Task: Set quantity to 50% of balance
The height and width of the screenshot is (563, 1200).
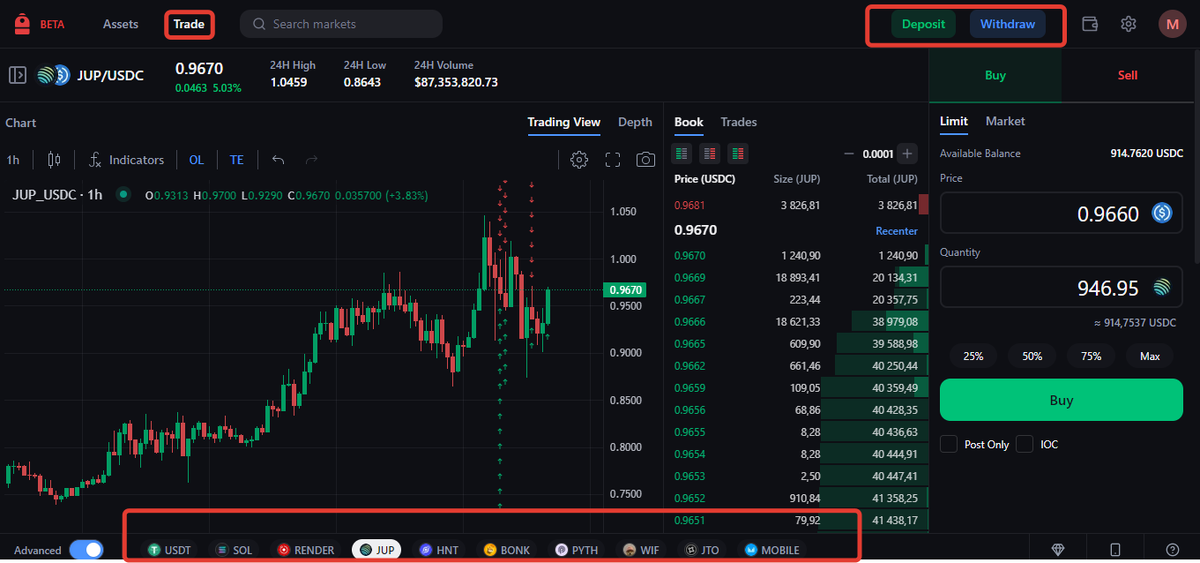Action: (x=1032, y=356)
